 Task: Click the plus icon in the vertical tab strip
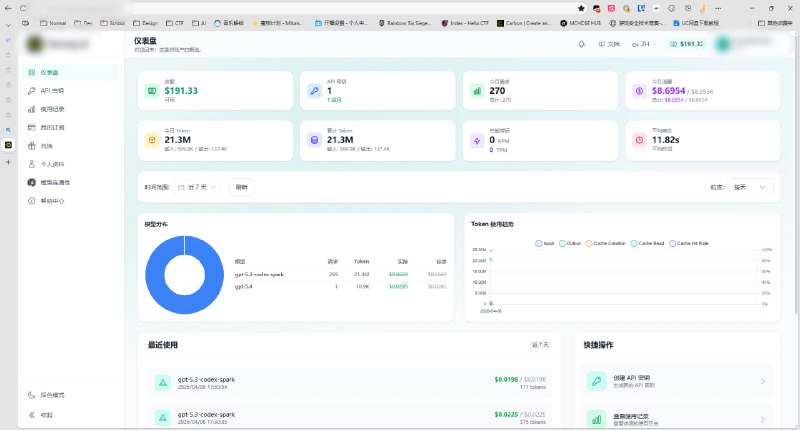8,162
